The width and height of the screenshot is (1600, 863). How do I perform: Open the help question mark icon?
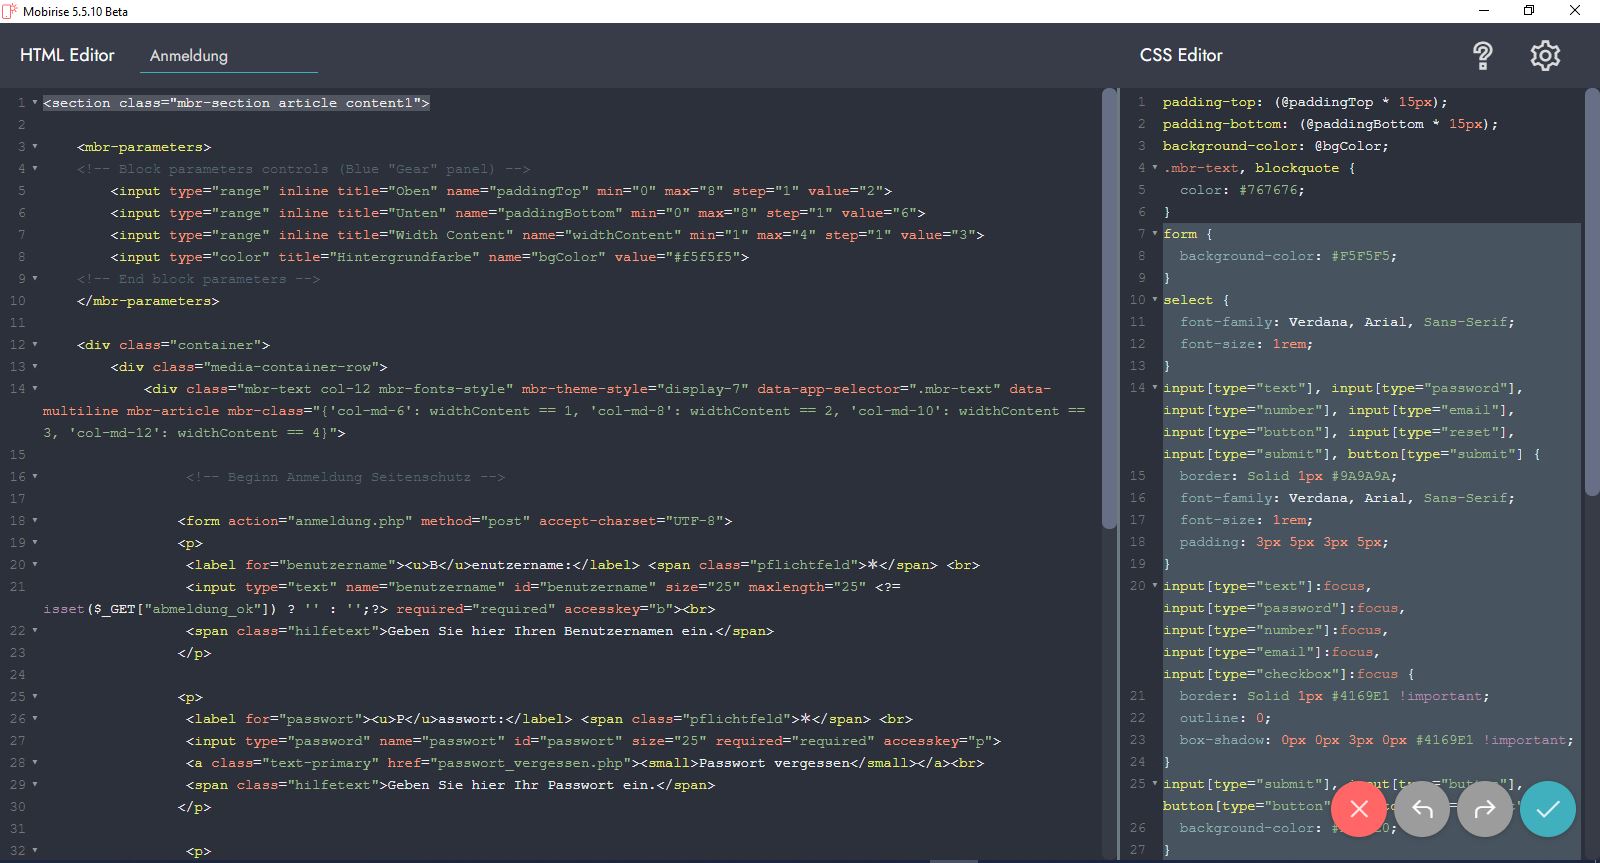[1482, 56]
